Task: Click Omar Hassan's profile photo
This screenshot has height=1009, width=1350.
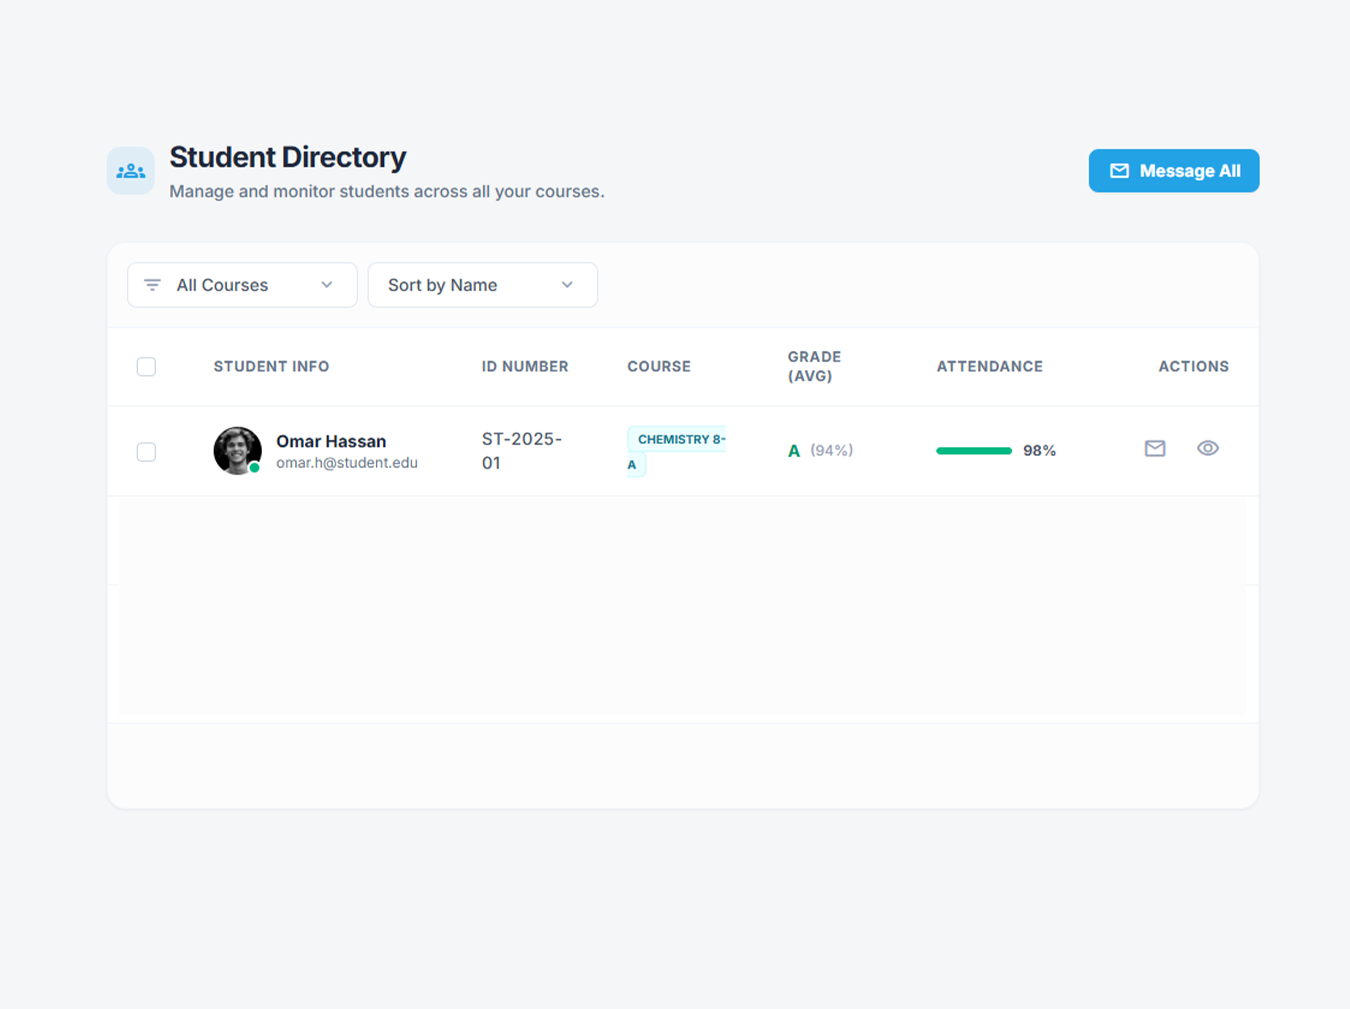Action: pos(237,451)
